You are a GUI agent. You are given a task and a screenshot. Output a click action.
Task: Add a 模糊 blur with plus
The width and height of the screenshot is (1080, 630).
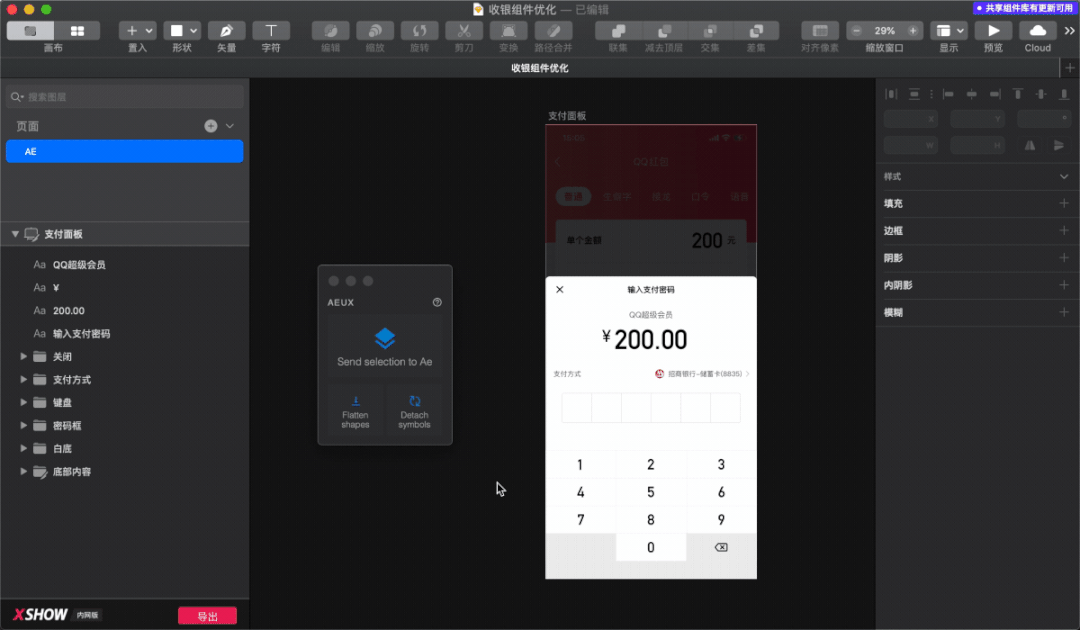(x=1064, y=312)
